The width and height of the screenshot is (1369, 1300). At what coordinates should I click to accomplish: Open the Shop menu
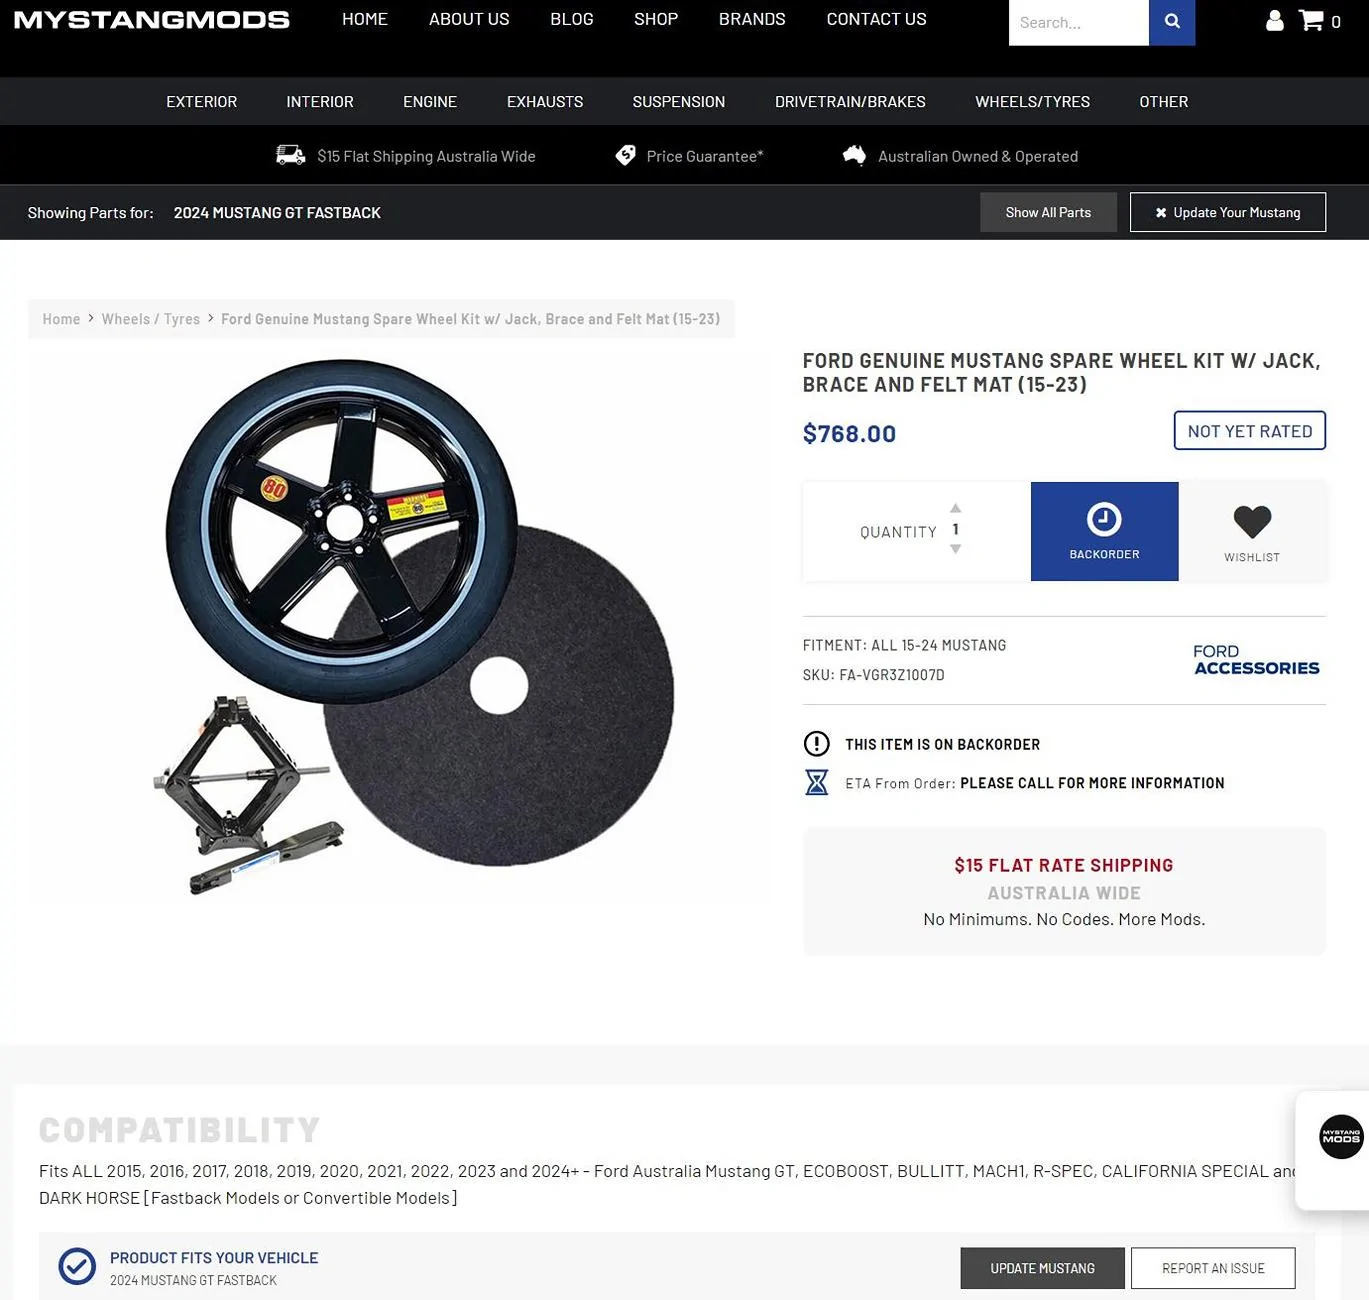click(656, 19)
